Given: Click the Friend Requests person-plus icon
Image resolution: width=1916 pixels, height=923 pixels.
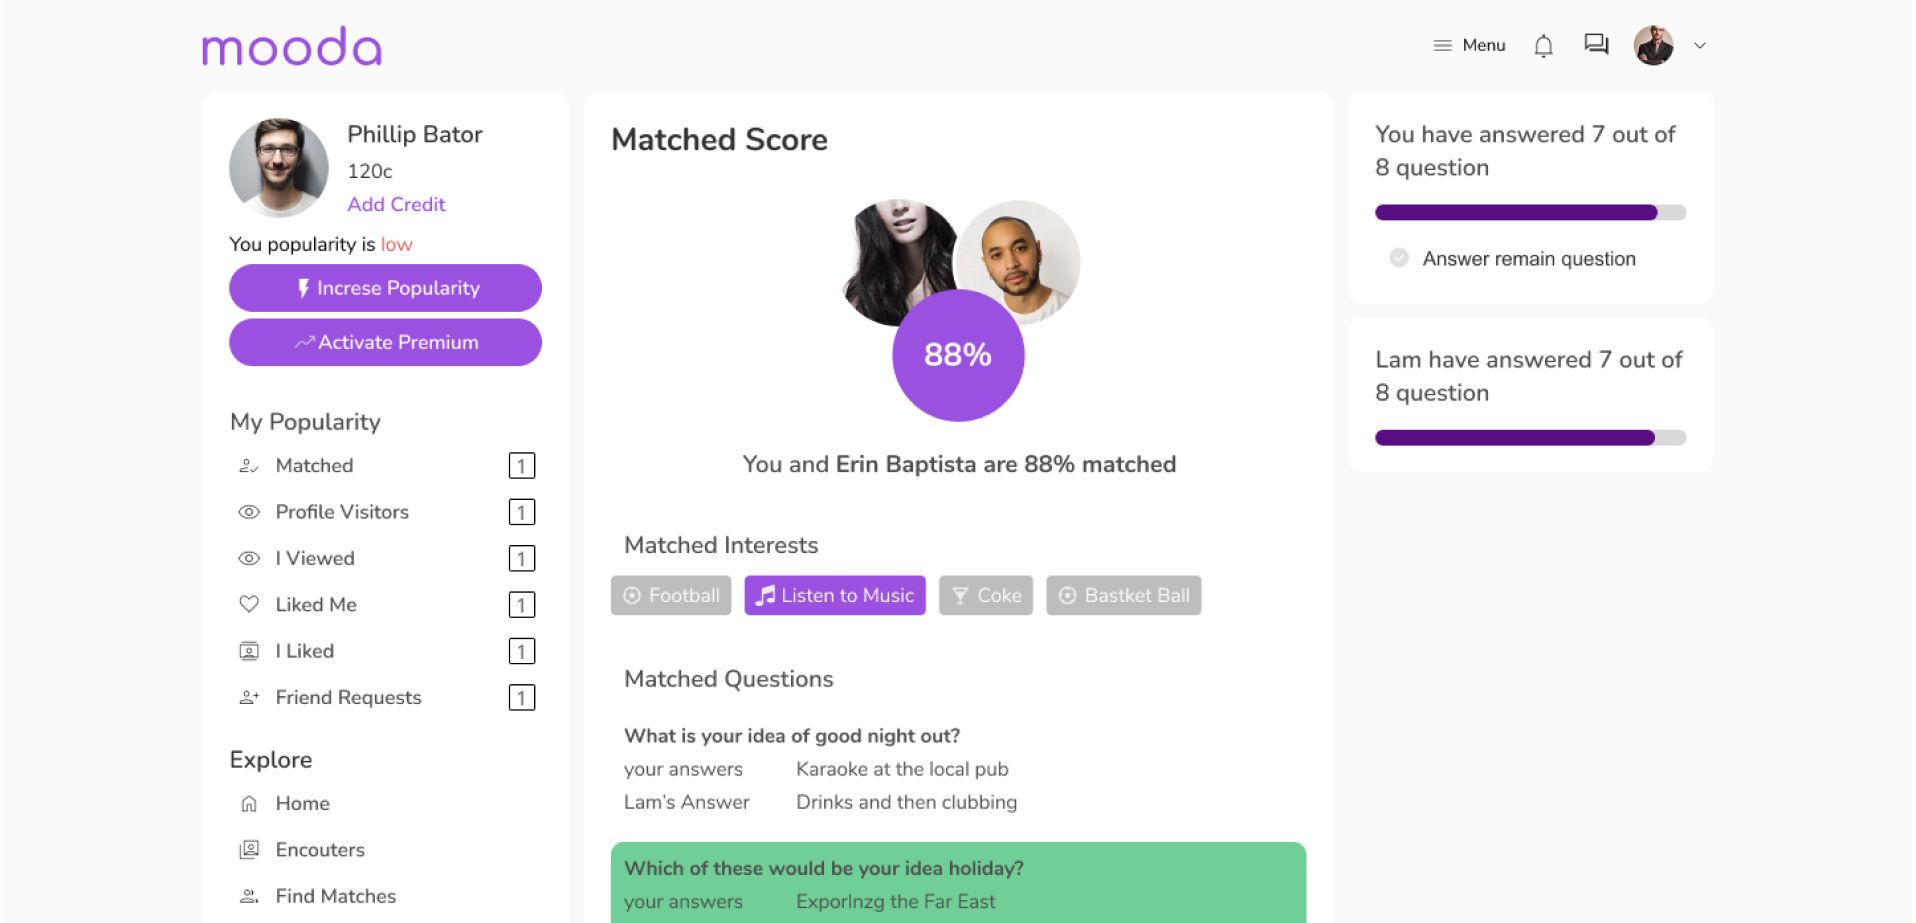Looking at the screenshot, I should [x=249, y=697].
